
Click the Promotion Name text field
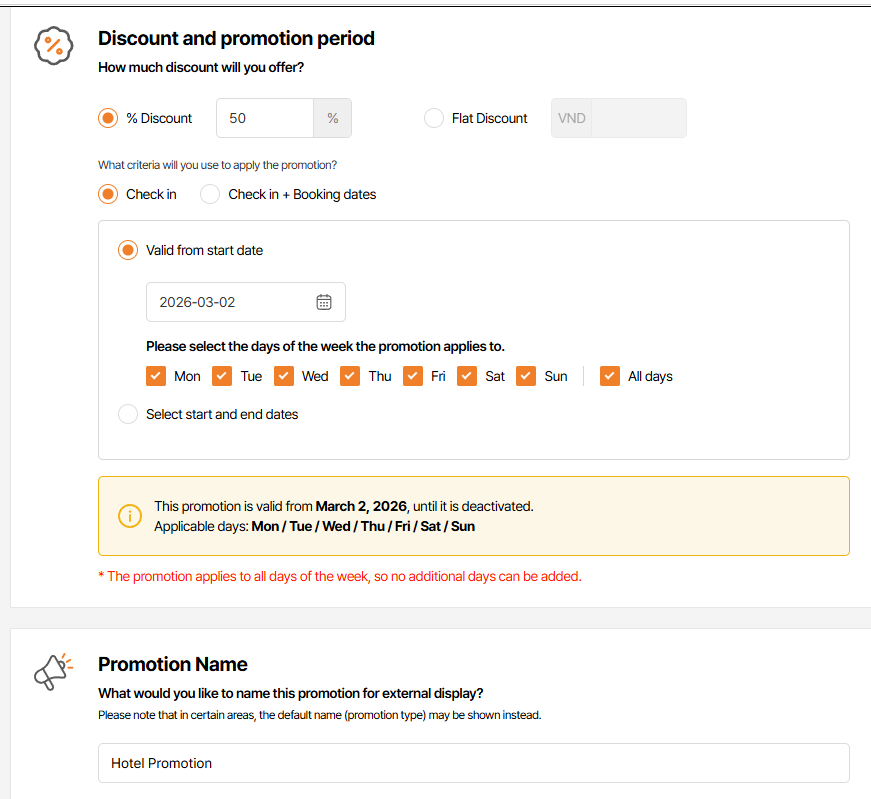tap(474, 763)
